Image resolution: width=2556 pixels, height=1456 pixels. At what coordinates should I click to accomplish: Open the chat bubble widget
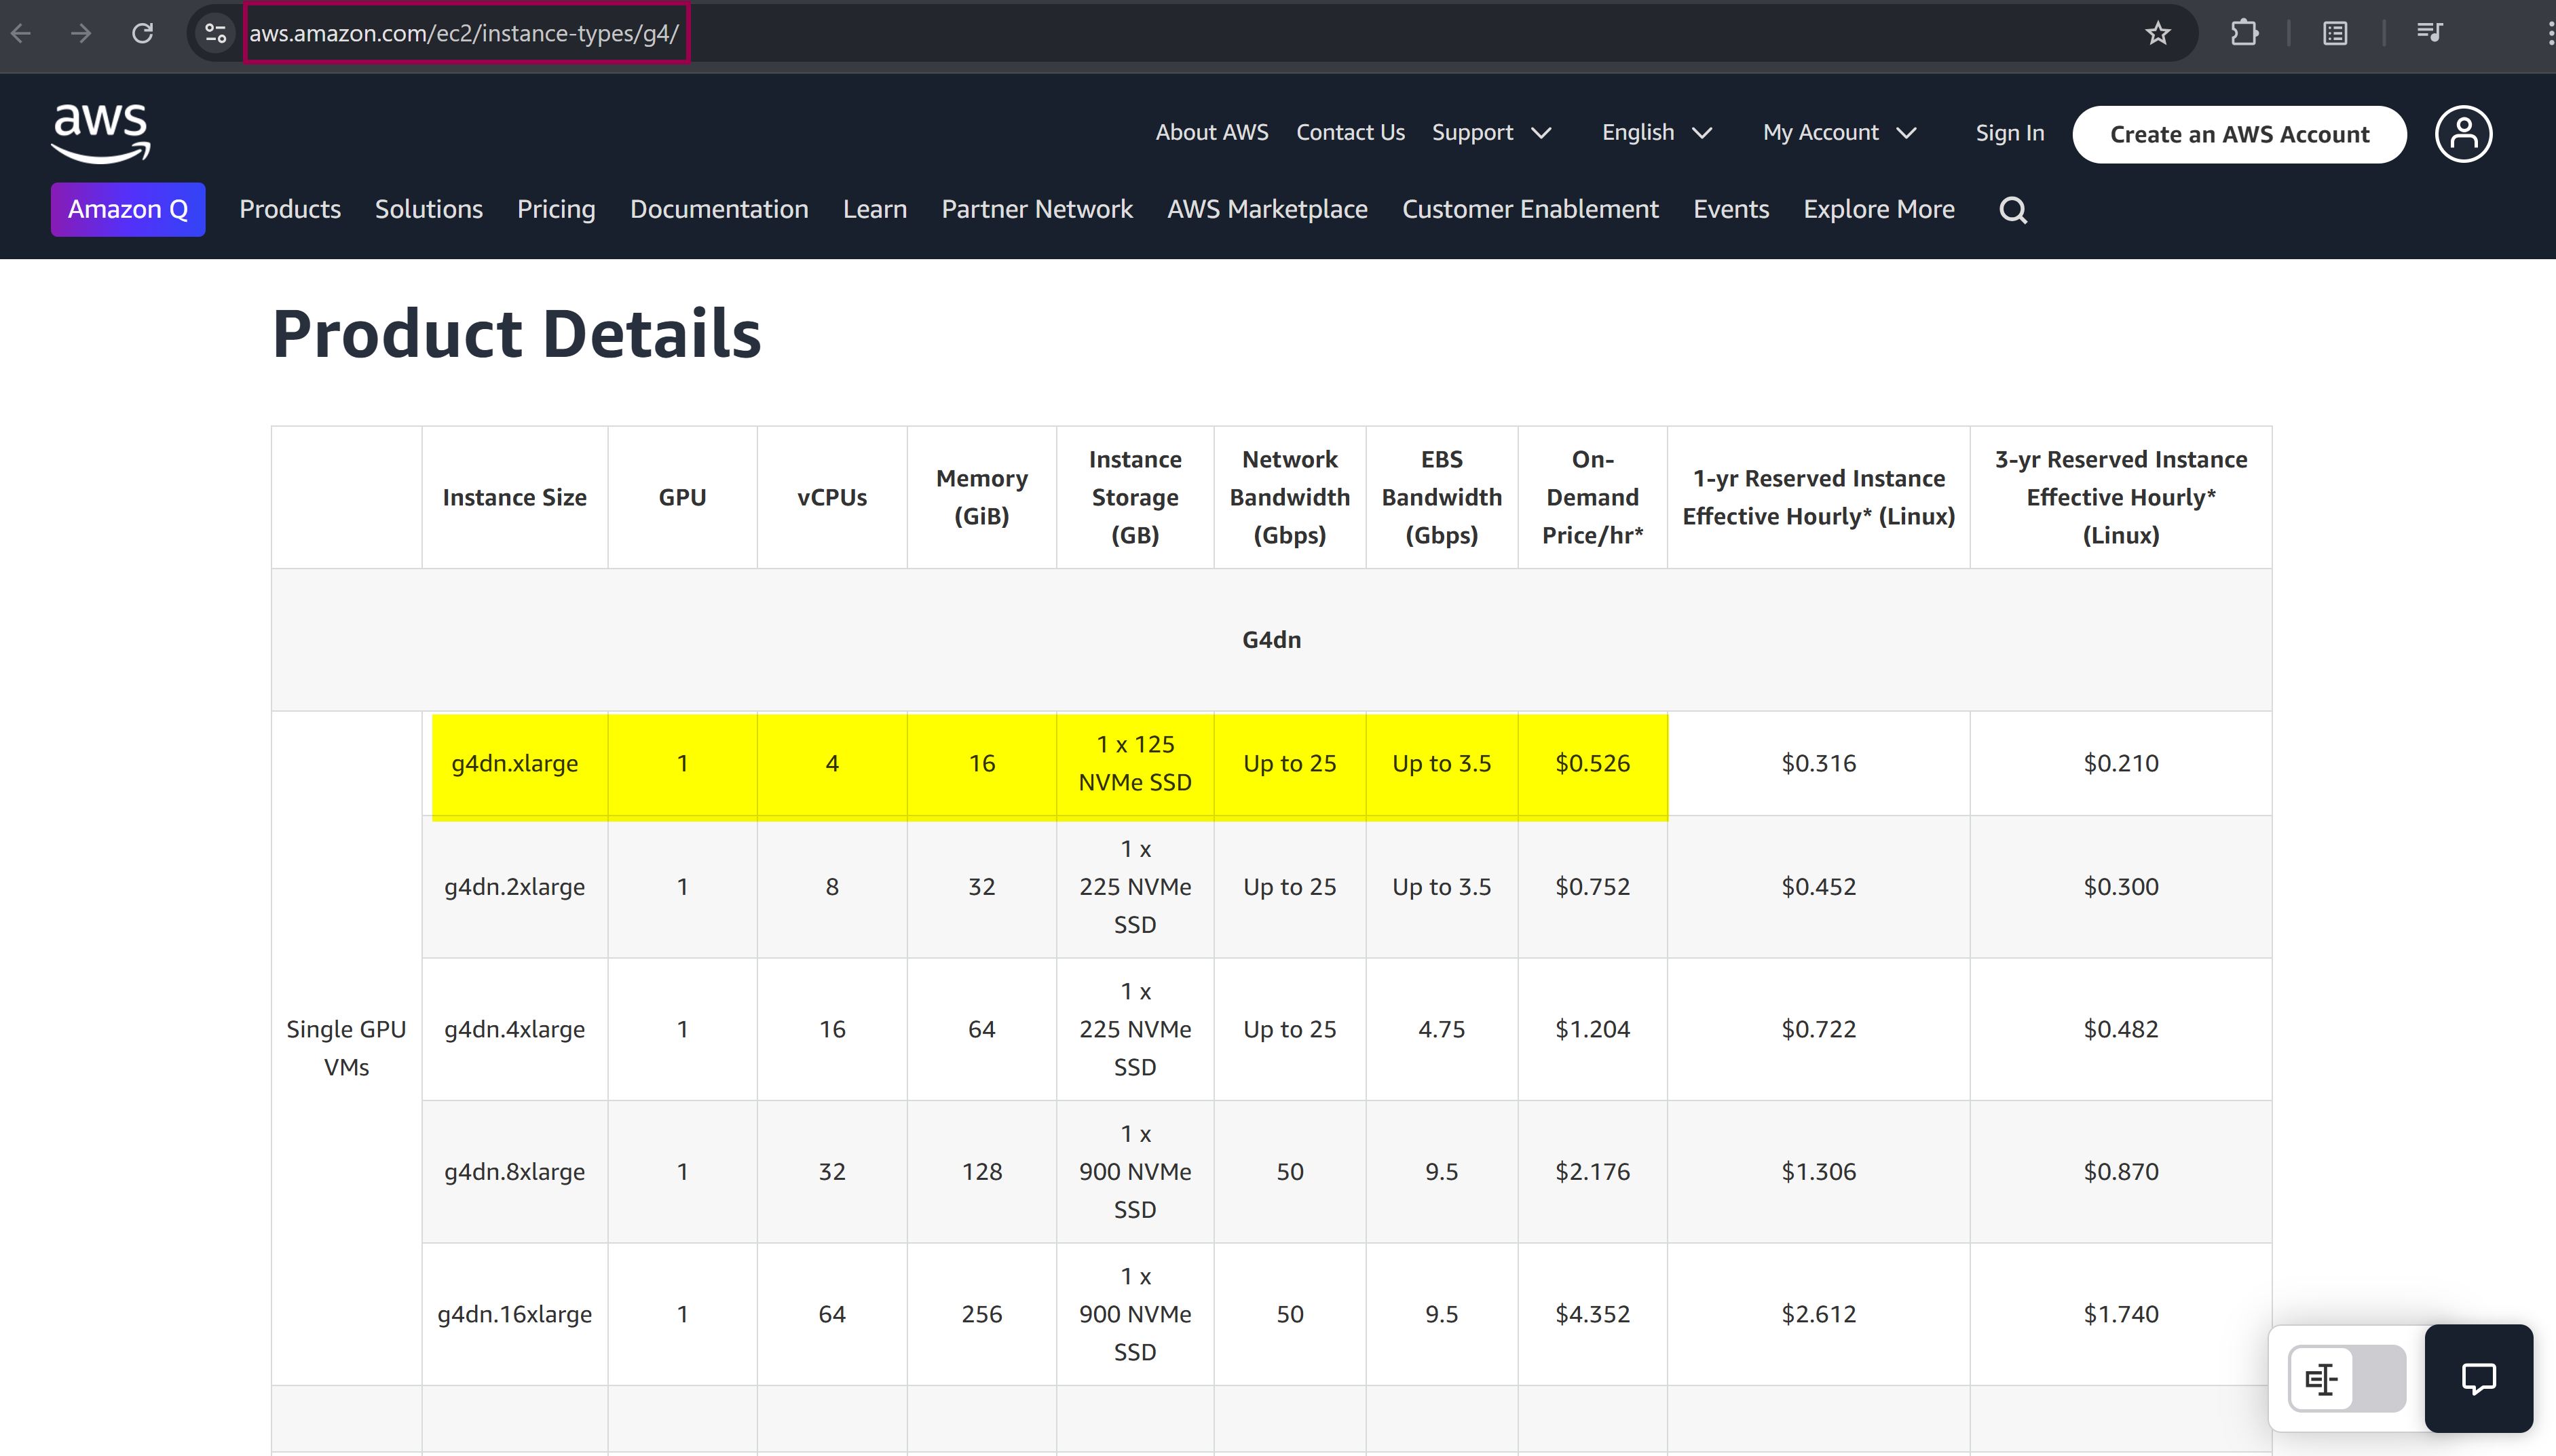pos(2478,1379)
